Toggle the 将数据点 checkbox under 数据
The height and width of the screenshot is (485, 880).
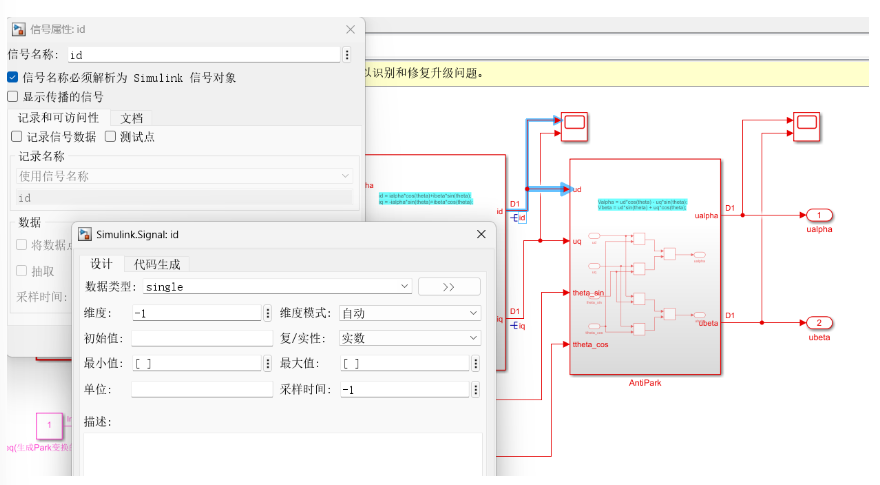point(21,245)
